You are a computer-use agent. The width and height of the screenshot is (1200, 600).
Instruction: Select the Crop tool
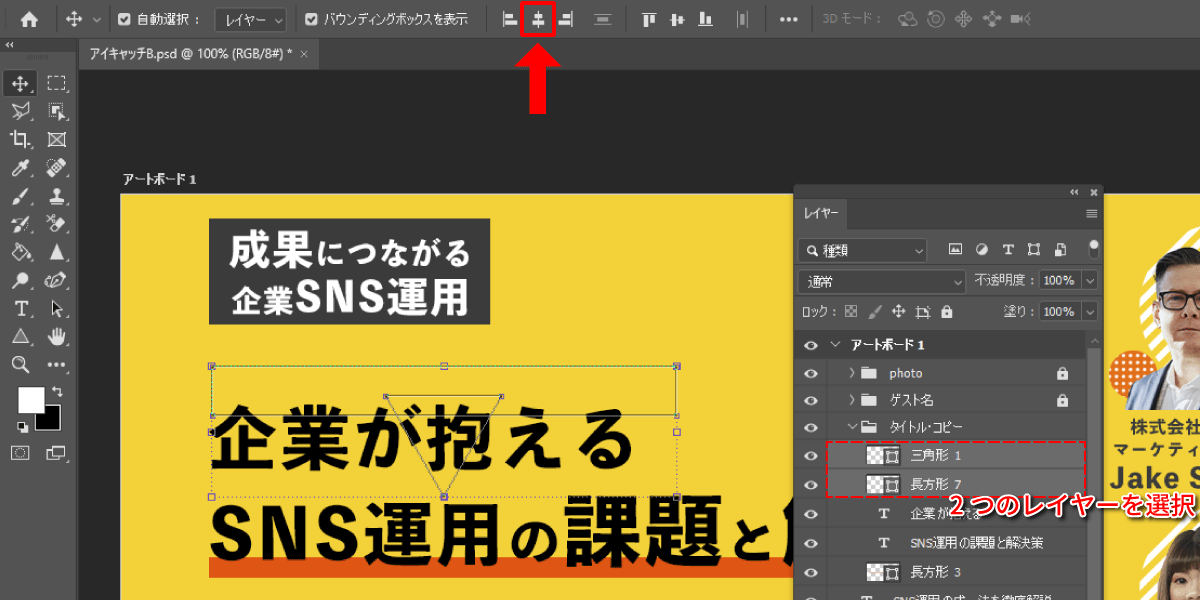point(20,139)
